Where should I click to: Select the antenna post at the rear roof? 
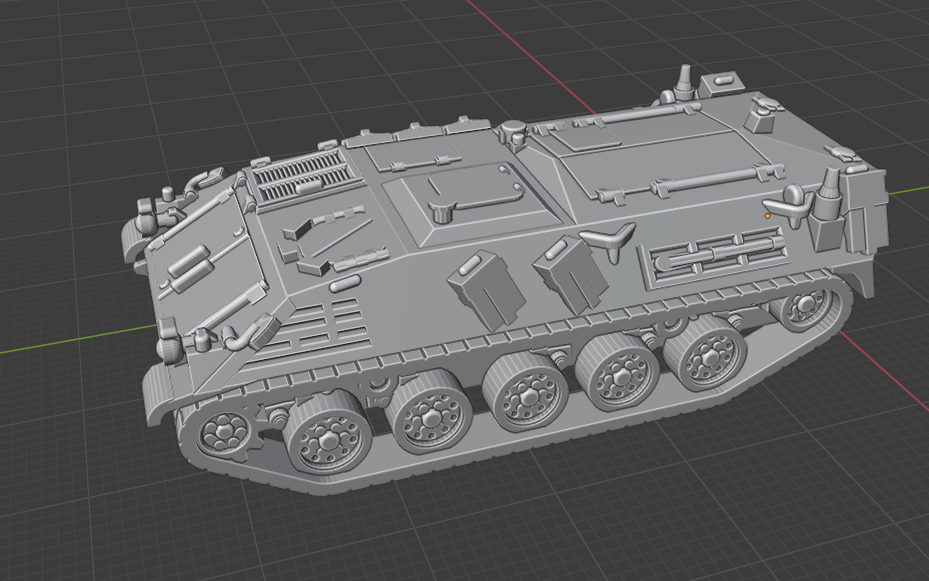point(683,81)
